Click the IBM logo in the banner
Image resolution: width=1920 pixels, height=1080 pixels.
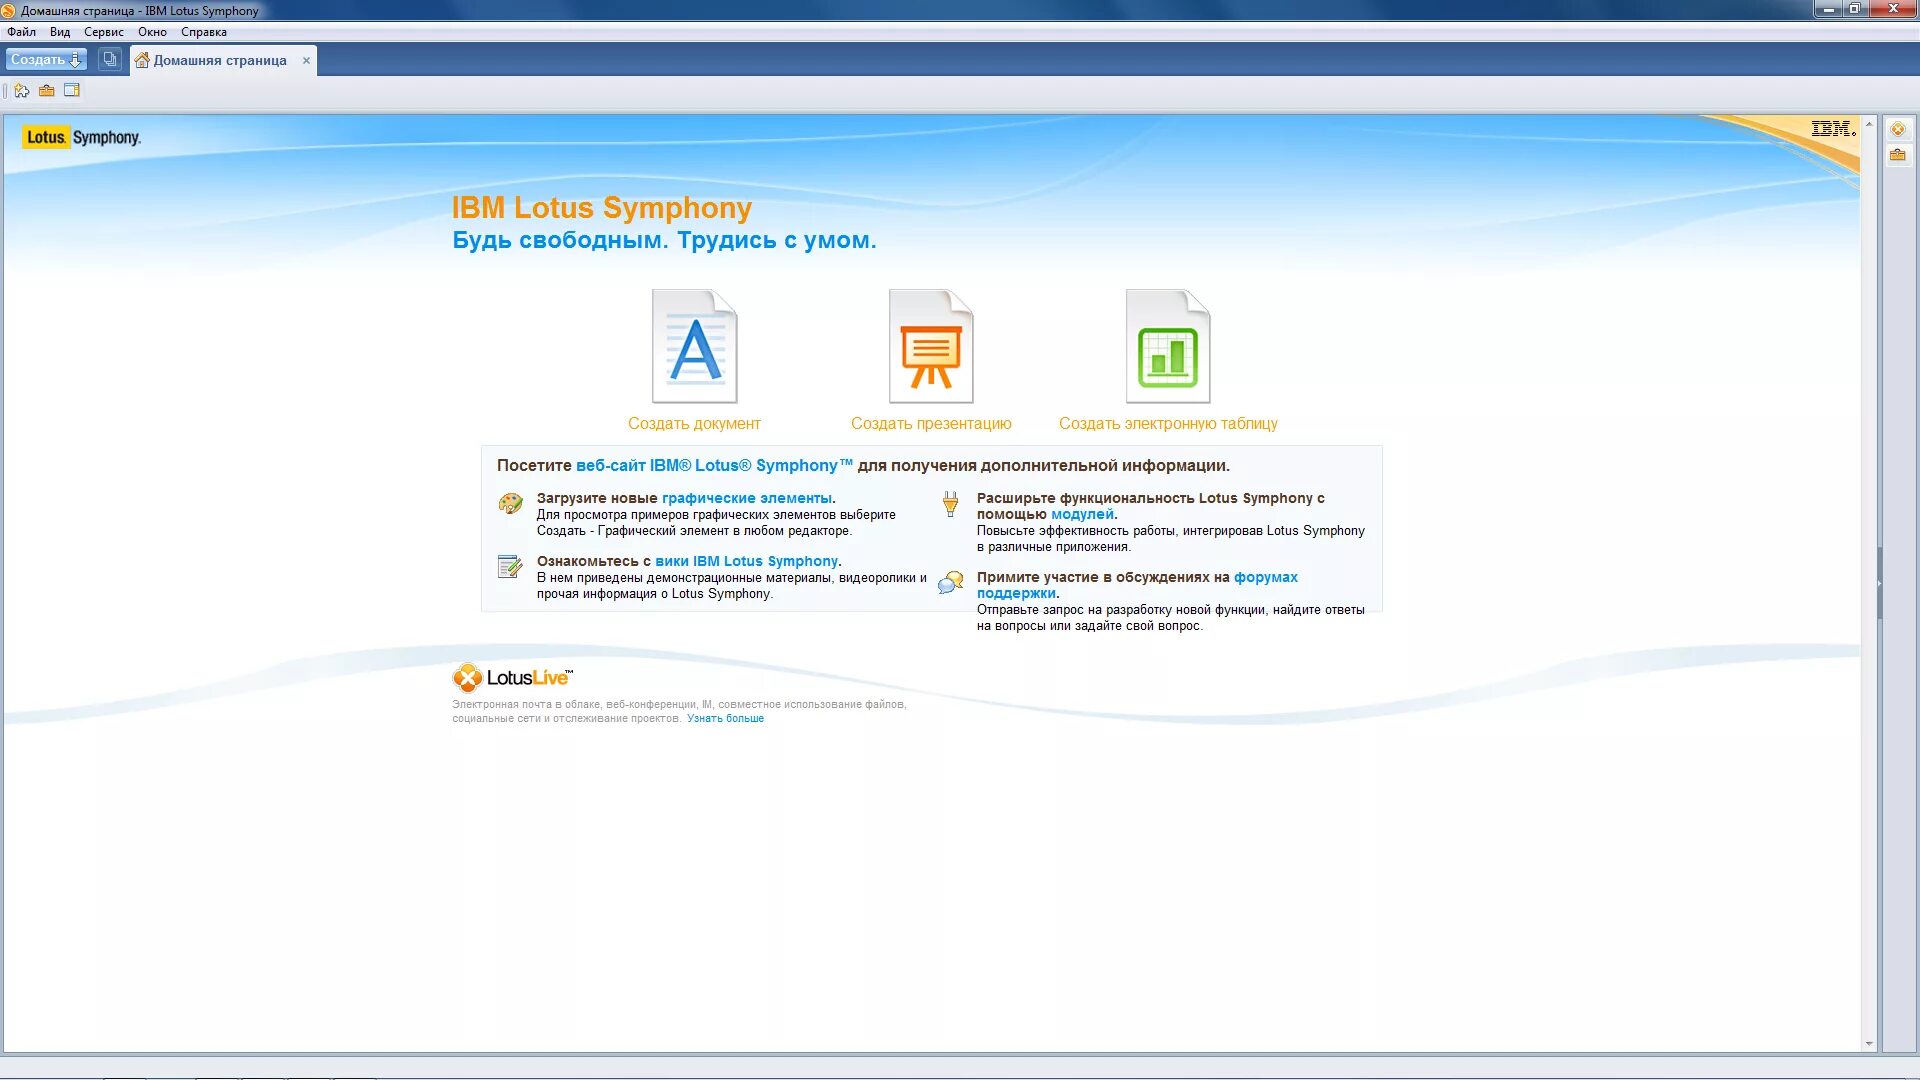click(1833, 129)
